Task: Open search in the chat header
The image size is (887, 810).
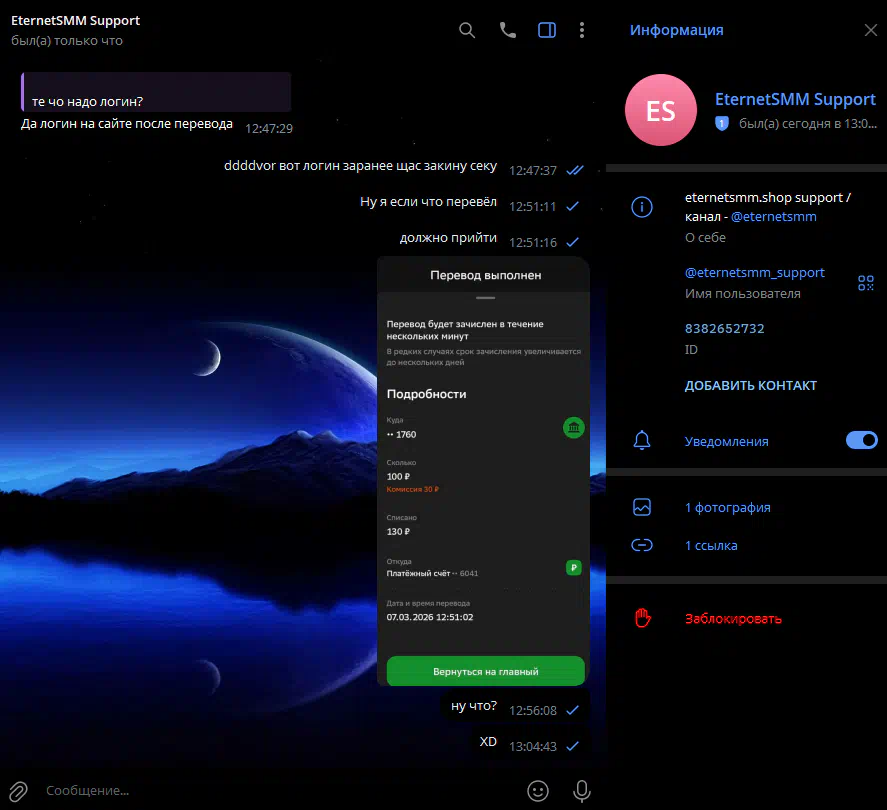Action: click(x=467, y=30)
